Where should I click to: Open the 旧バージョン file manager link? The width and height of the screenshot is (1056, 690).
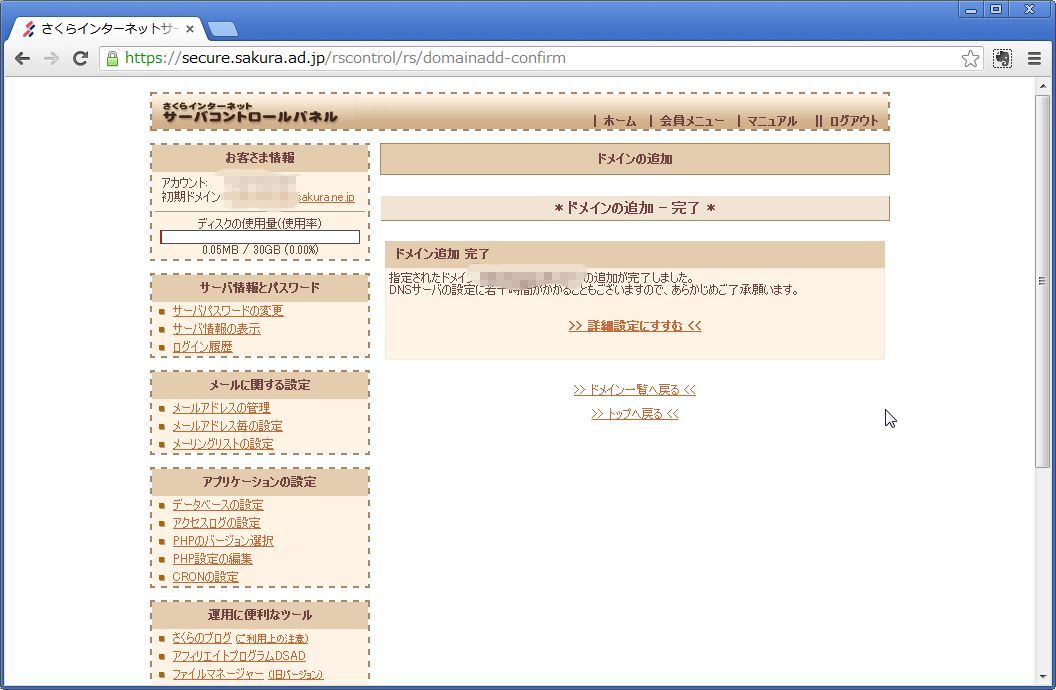point(295,675)
